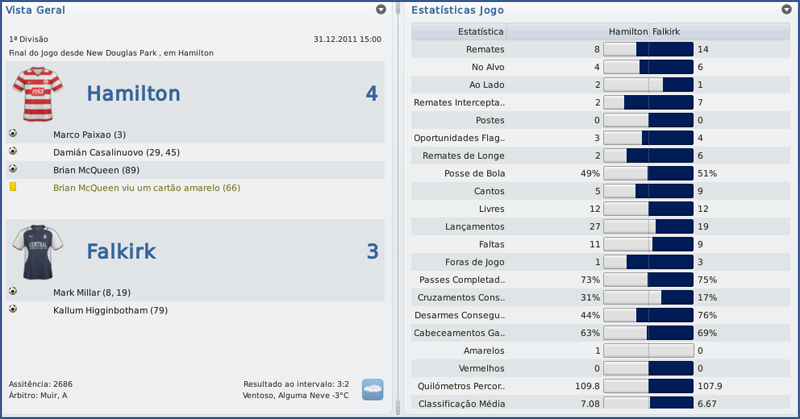The image size is (800, 419).
Task: Click the goal ball icon beside Kallum Higginbotham
Action: tap(13, 310)
